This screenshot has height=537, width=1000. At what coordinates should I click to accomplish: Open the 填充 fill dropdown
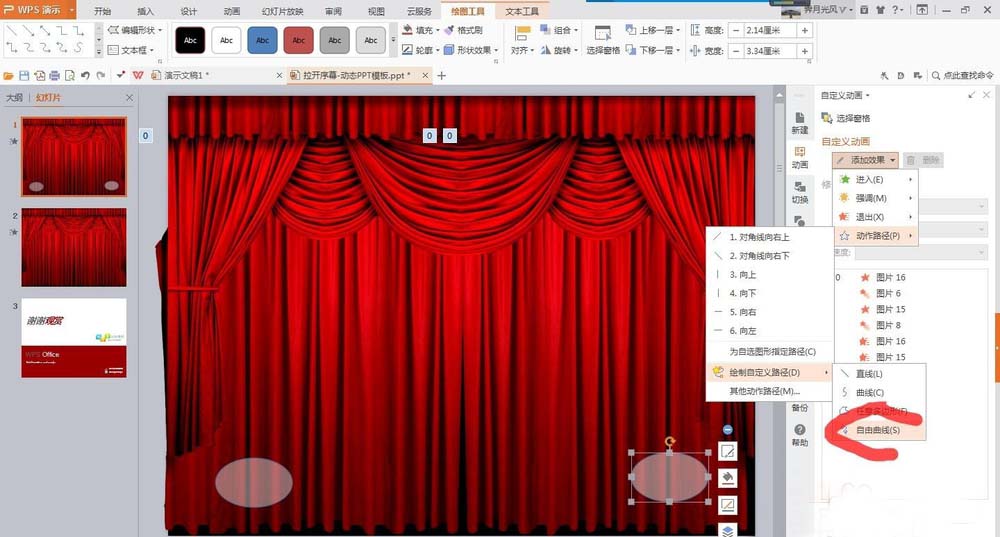tap(423, 31)
